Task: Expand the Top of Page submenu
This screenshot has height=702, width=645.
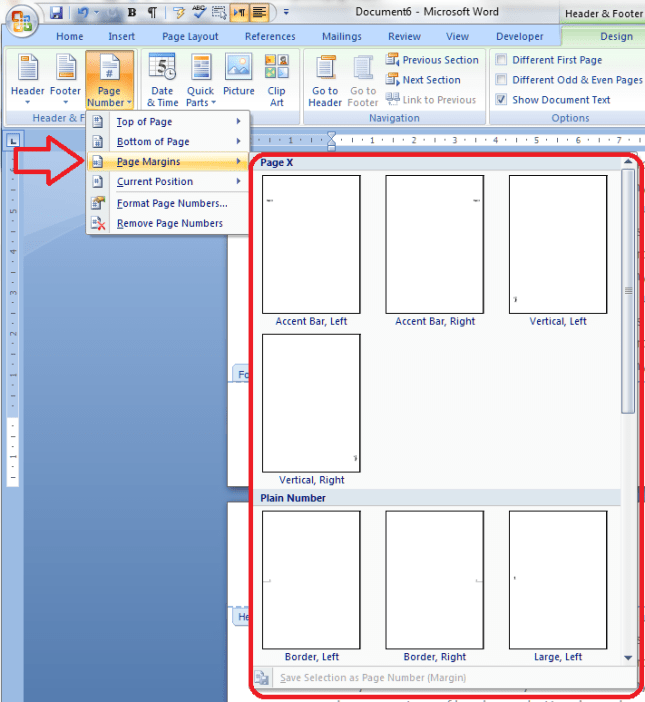Action: tap(168, 121)
